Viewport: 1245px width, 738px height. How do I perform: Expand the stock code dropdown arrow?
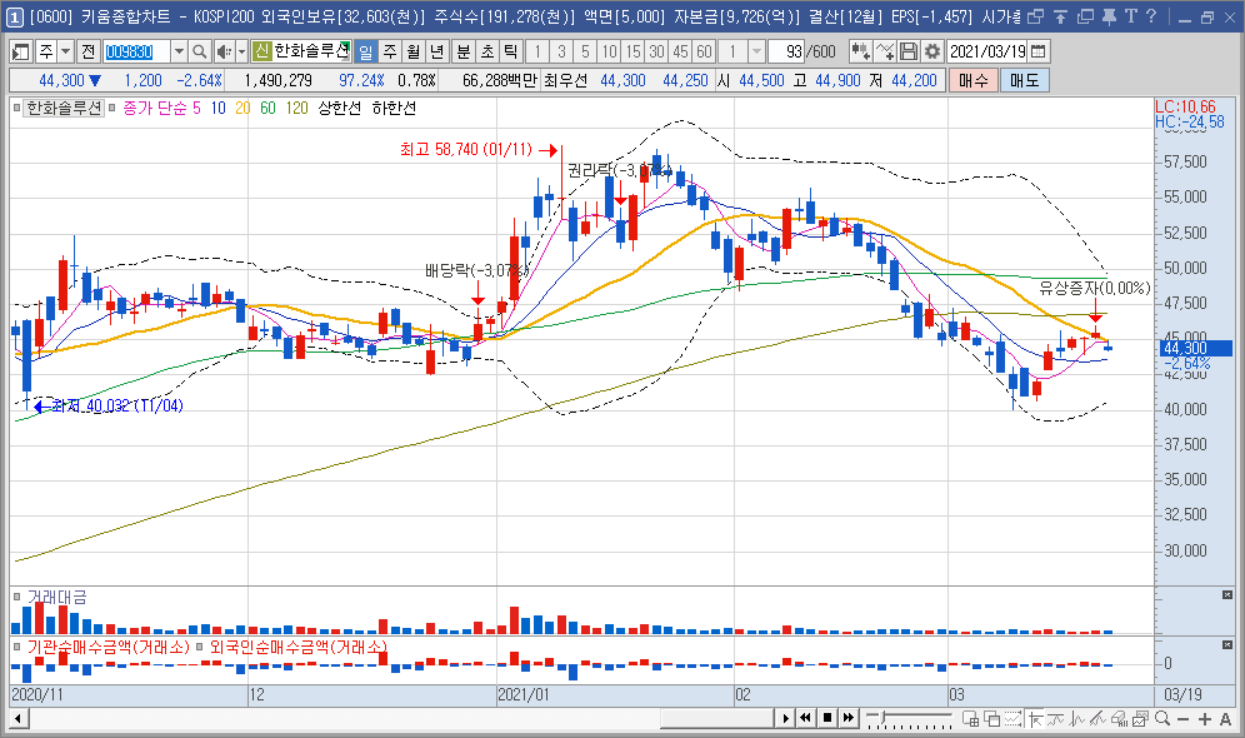tap(179, 52)
